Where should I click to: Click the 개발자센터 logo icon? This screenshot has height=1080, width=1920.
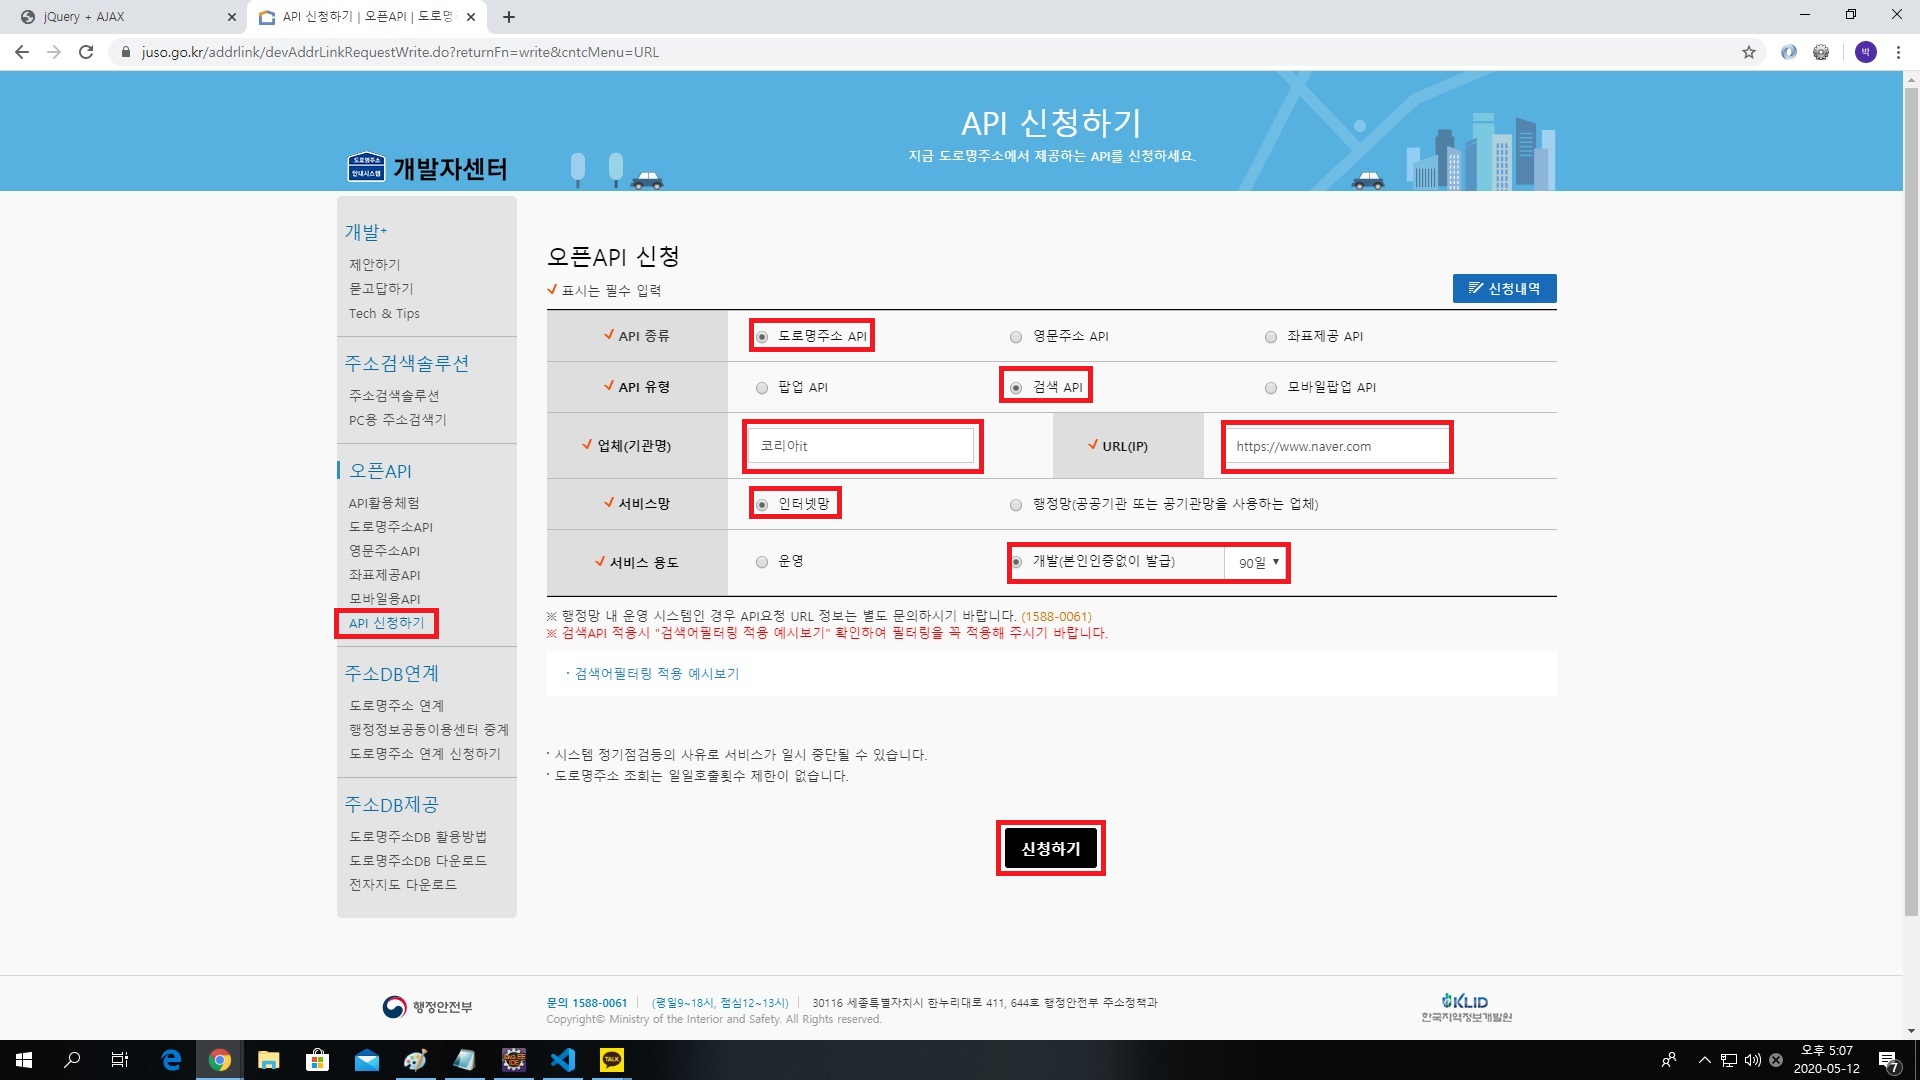pos(366,167)
